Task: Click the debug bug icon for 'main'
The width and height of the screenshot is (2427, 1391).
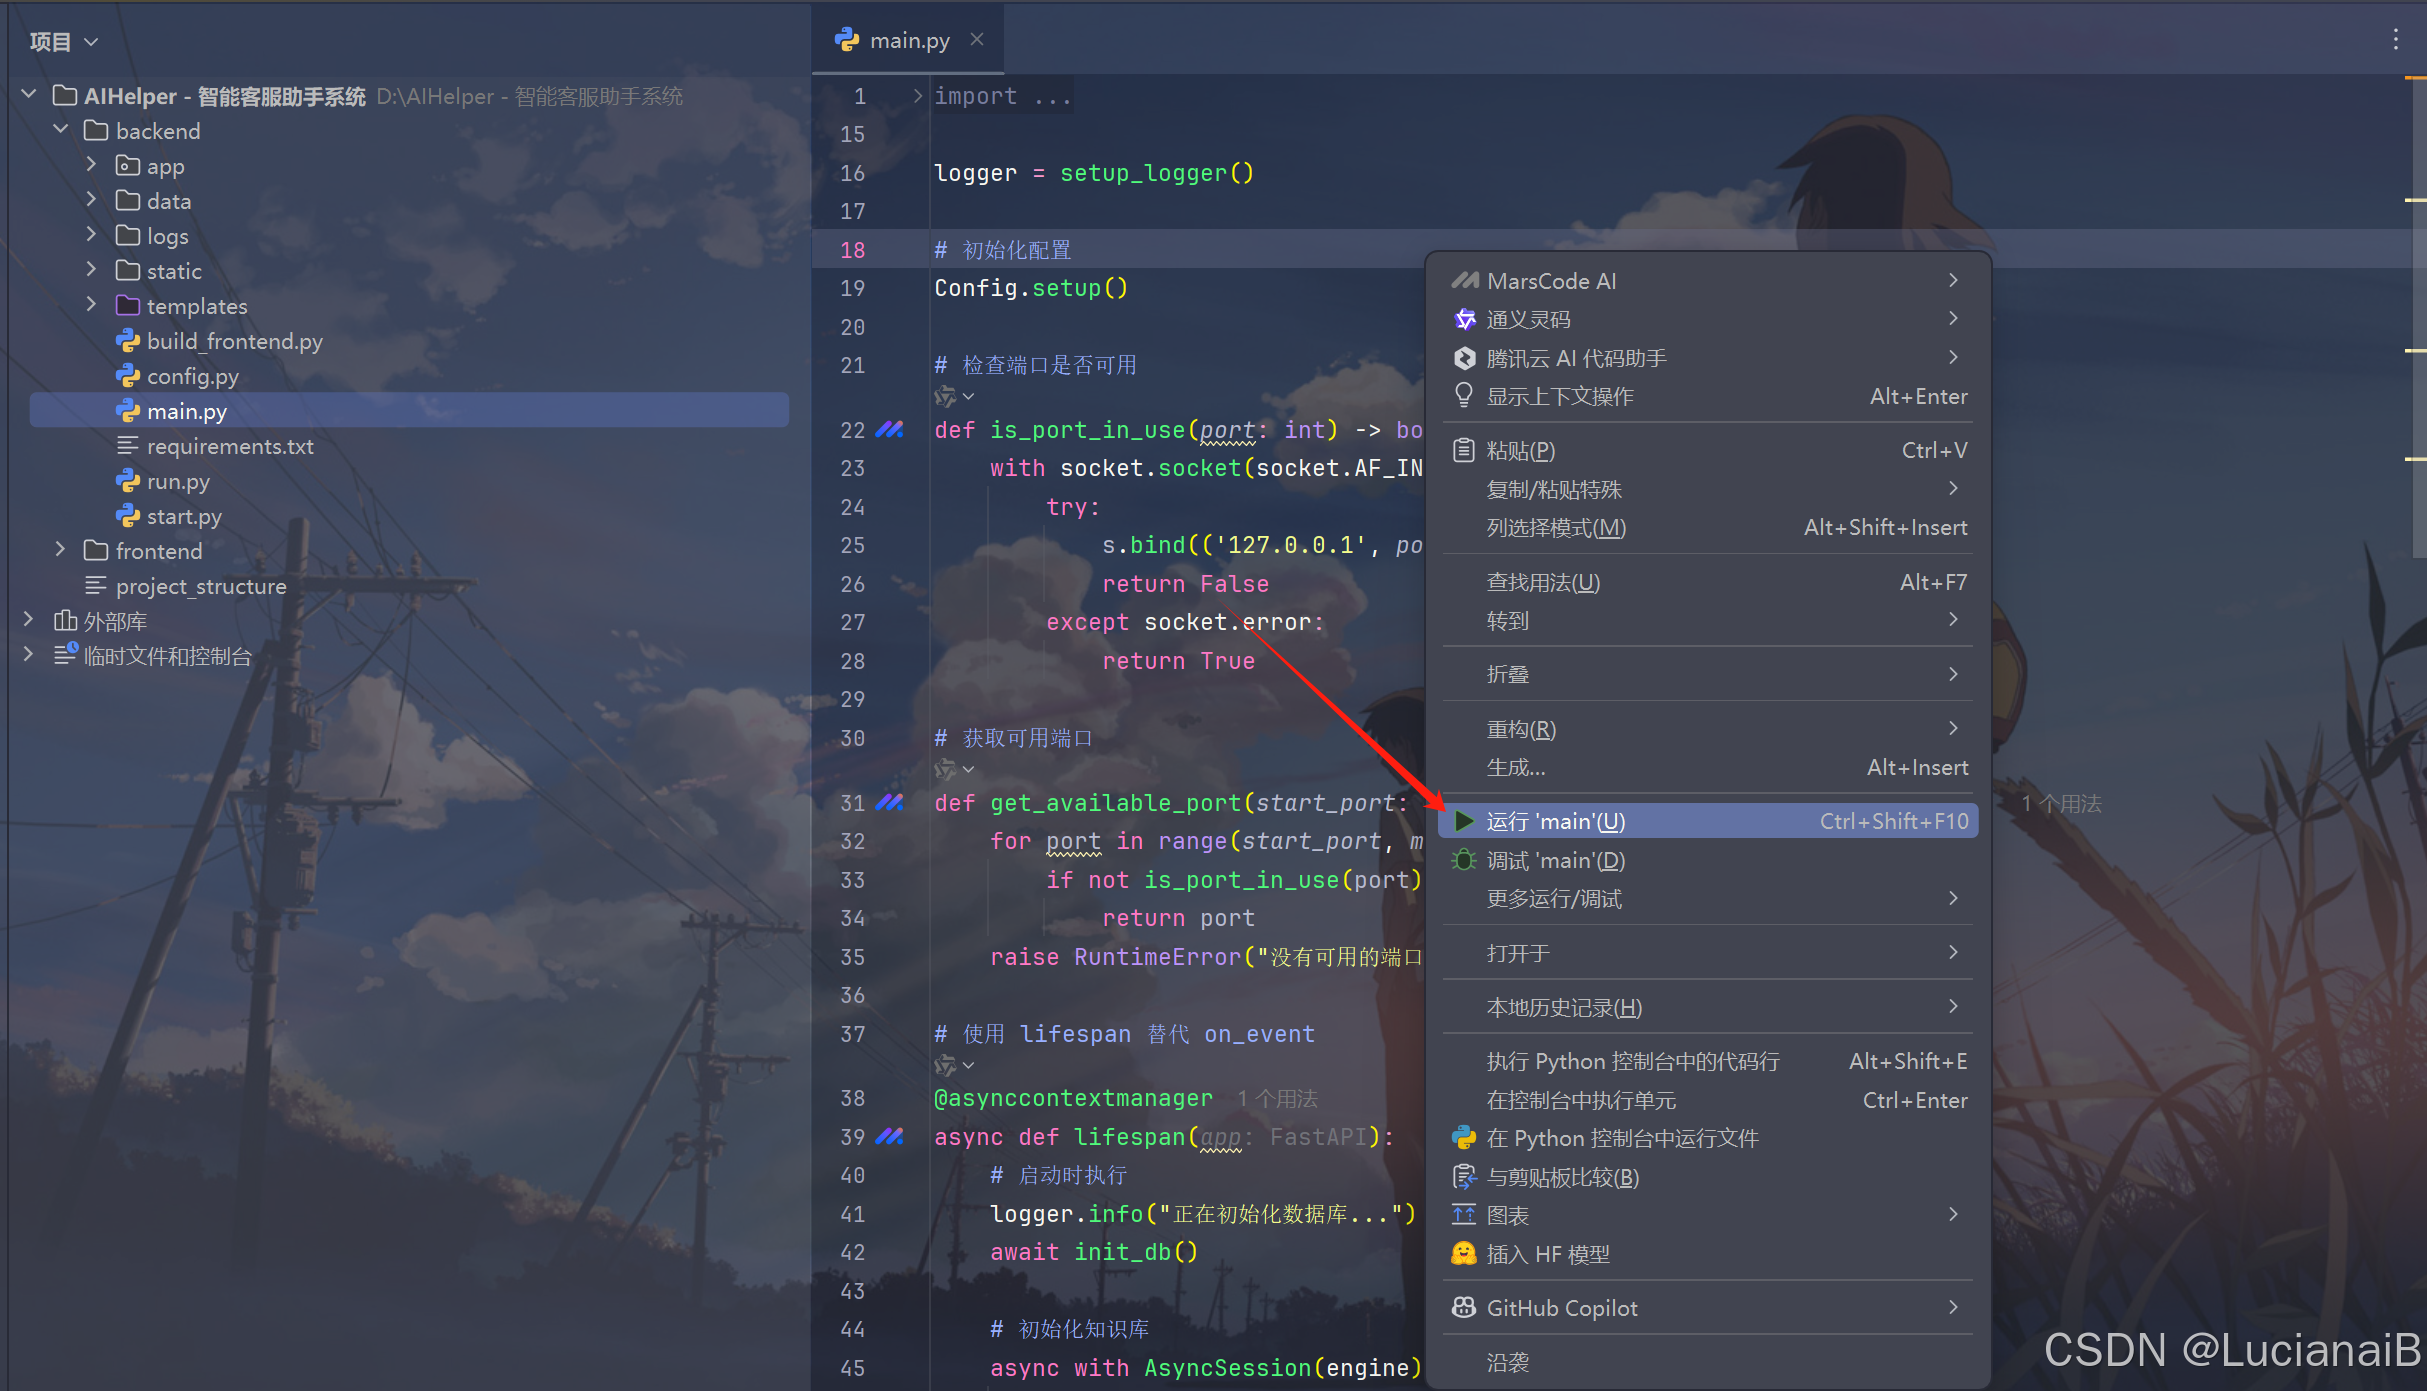Action: [x=1464, y=860]
